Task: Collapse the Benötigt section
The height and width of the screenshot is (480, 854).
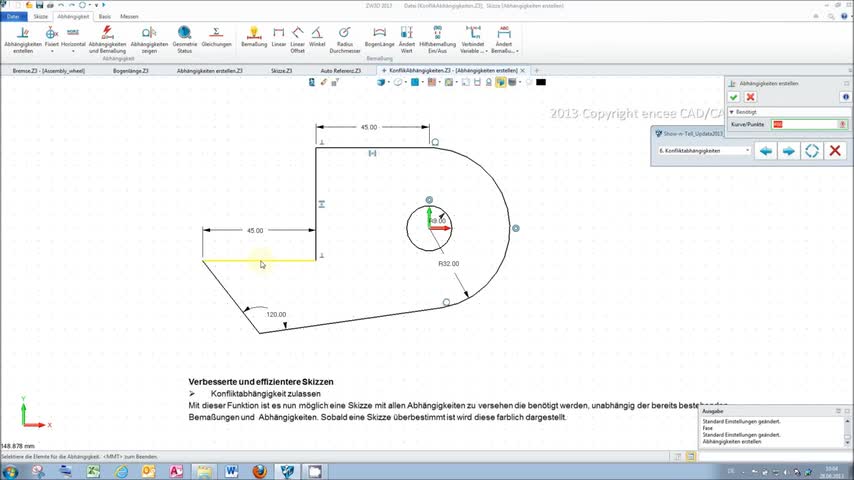Action: coord(731,112)
